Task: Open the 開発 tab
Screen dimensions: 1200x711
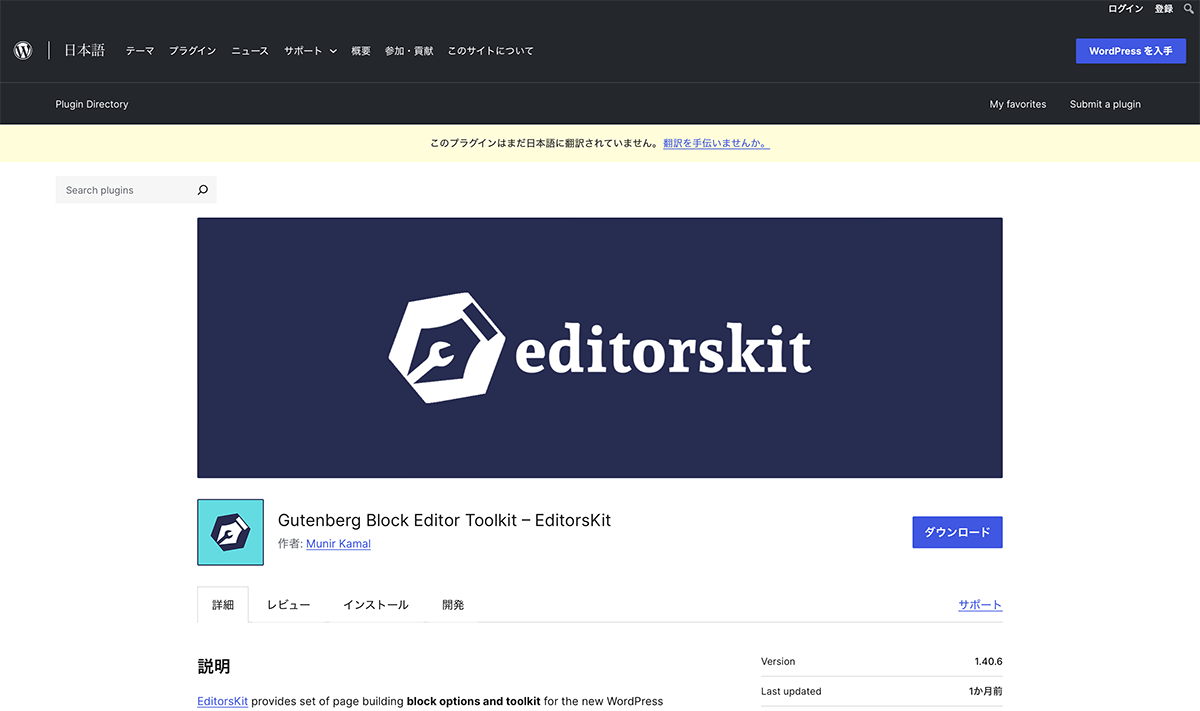Action: pos(453,605)
